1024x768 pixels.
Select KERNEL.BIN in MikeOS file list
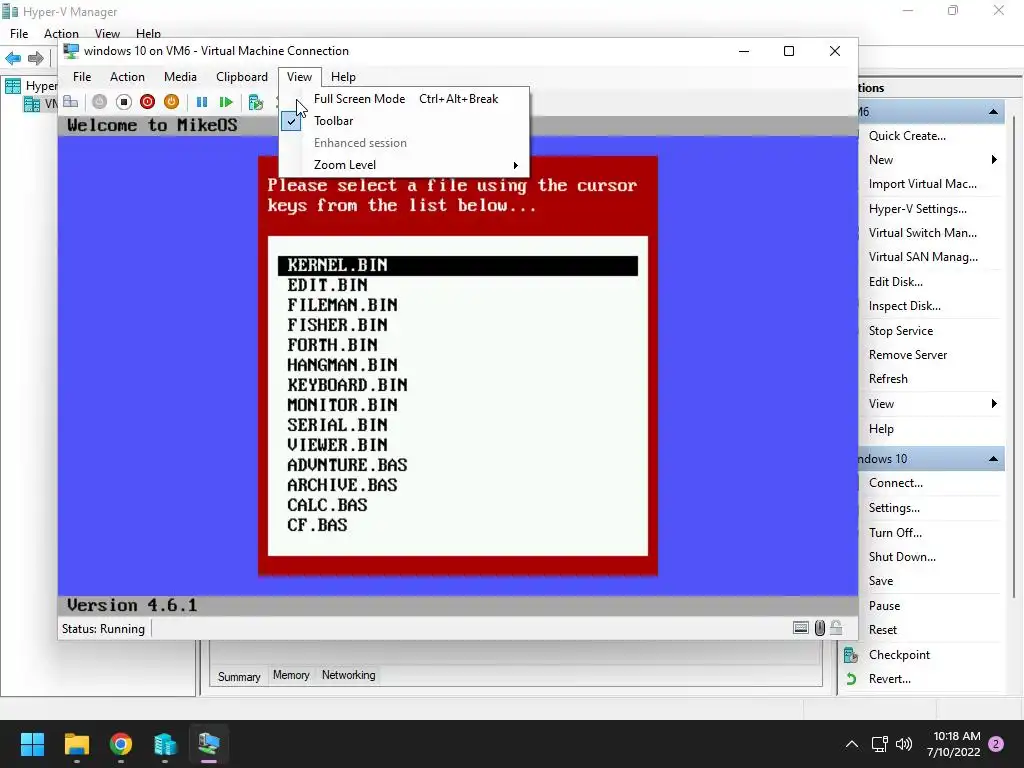pos(458,266)
